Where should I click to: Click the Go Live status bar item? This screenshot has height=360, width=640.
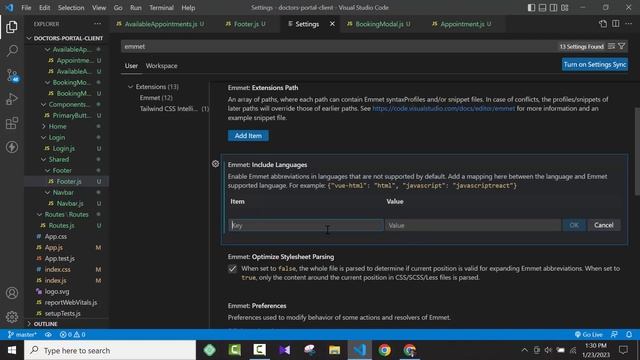588,335
